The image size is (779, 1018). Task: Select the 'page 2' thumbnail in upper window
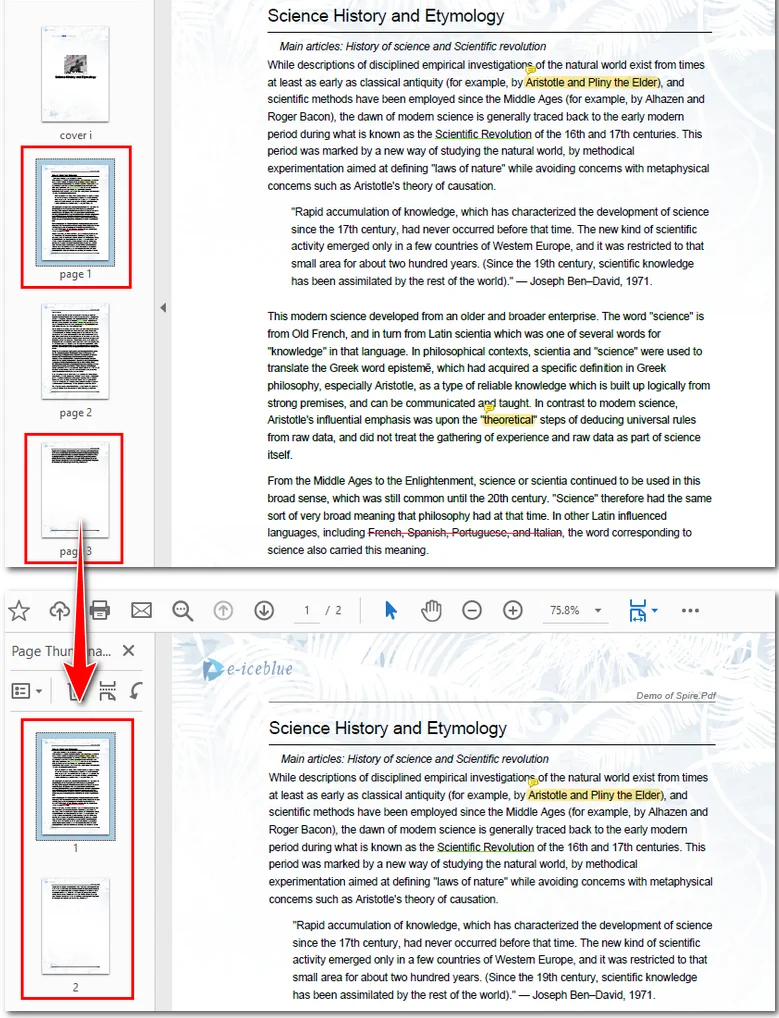(x=75, y=351)
